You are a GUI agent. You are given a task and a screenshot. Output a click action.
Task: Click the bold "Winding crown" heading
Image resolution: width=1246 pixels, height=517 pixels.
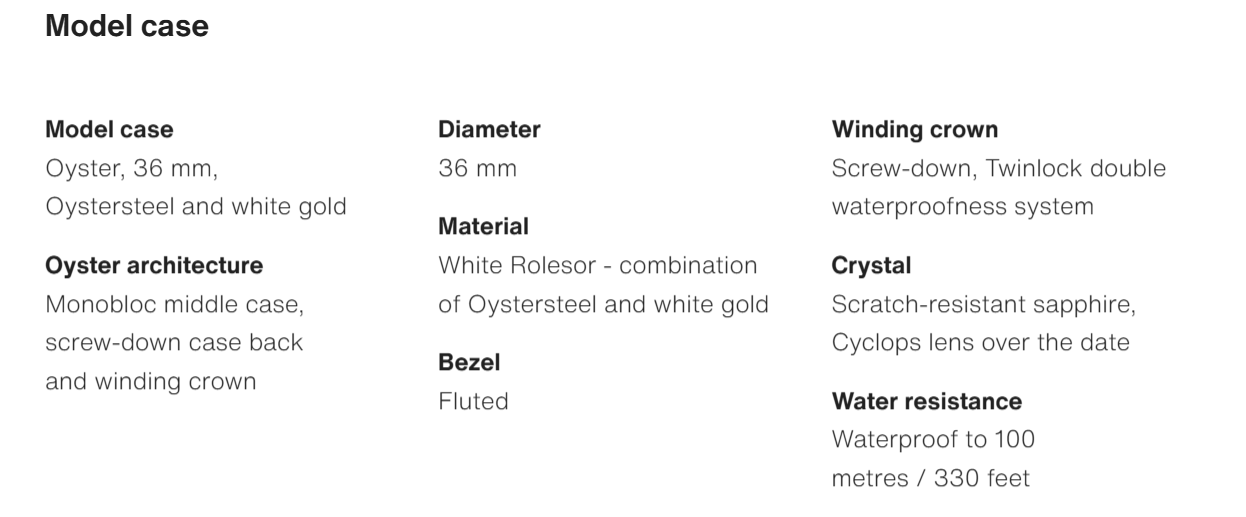click(914, 130)
